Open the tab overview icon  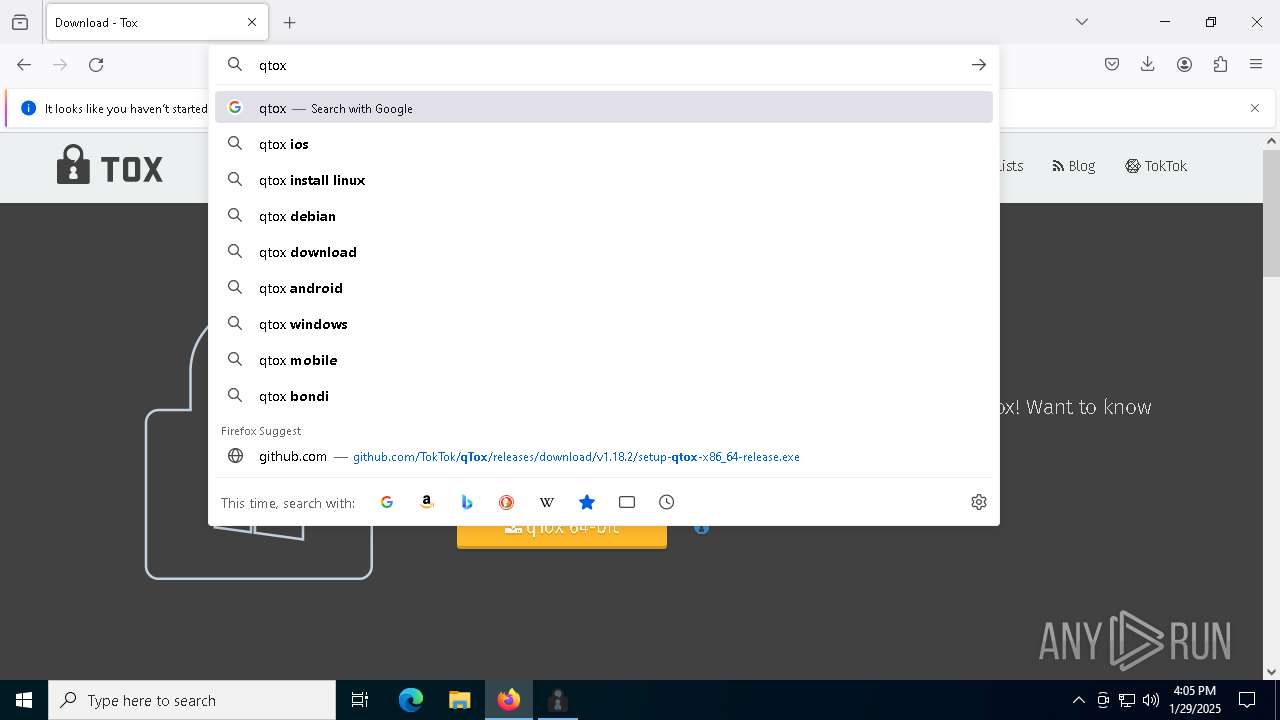coord(20,22)
